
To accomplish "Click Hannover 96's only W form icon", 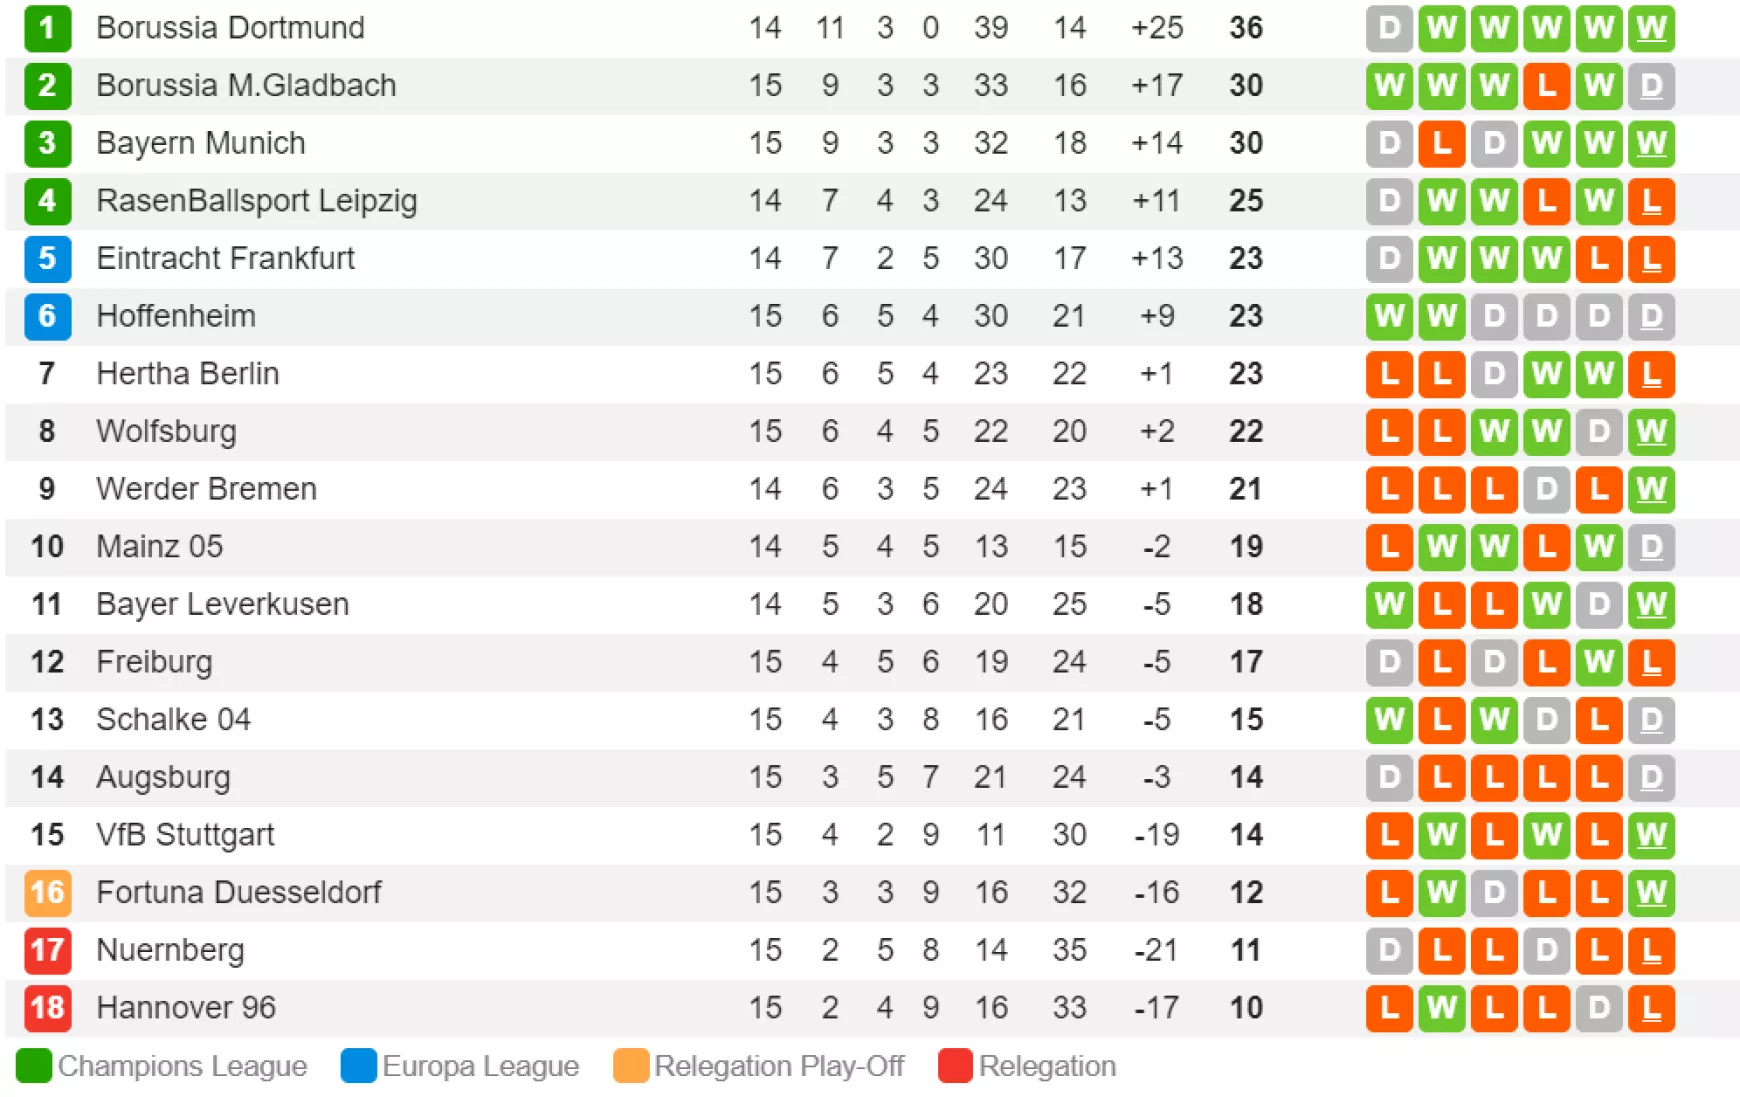I will [1441, 1007].
